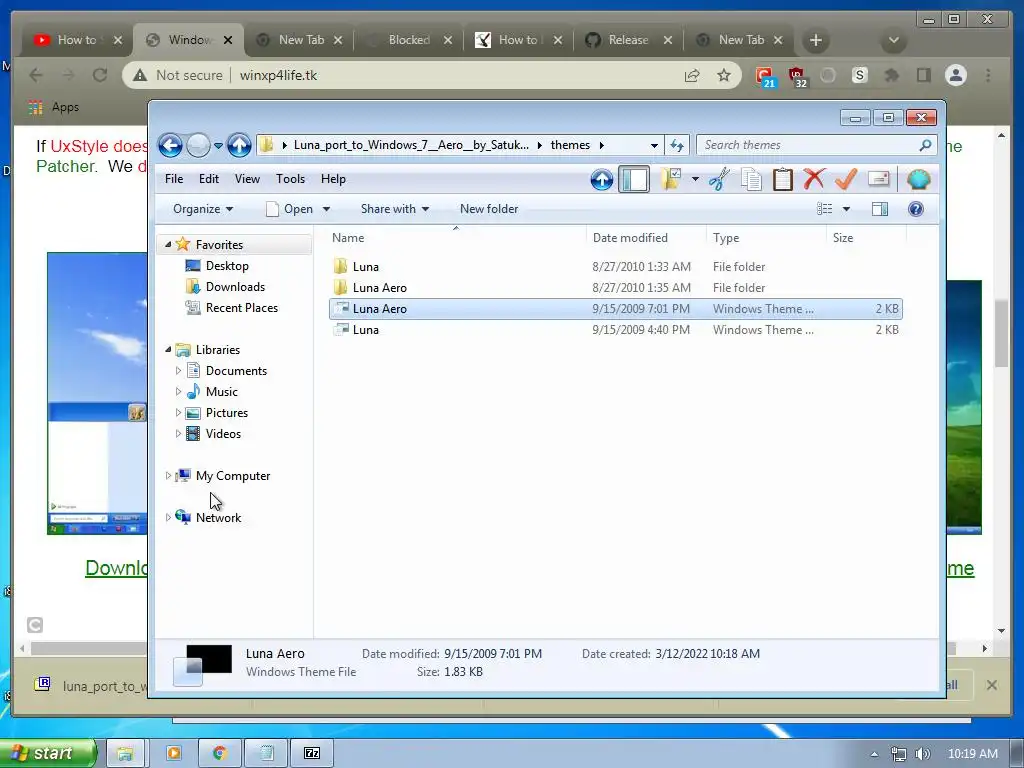Click the Copy pages icon
This screenshot has height=768, width=1024.
click(x=751, y=179)
